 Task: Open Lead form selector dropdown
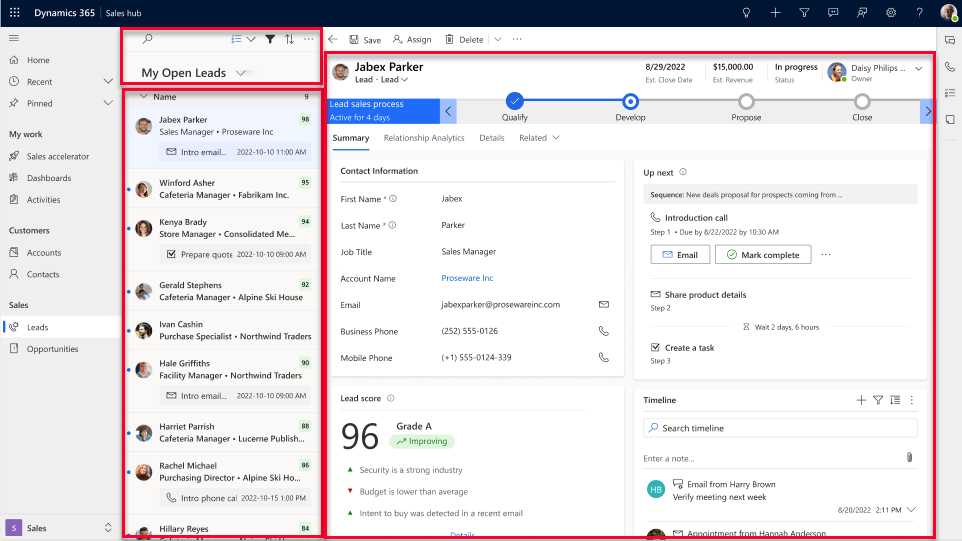pos(404,80)
